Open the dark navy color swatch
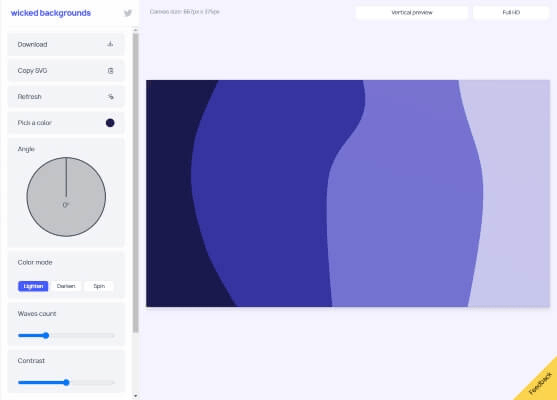Viewport: 557px width, 400px height. coord(110,123)
